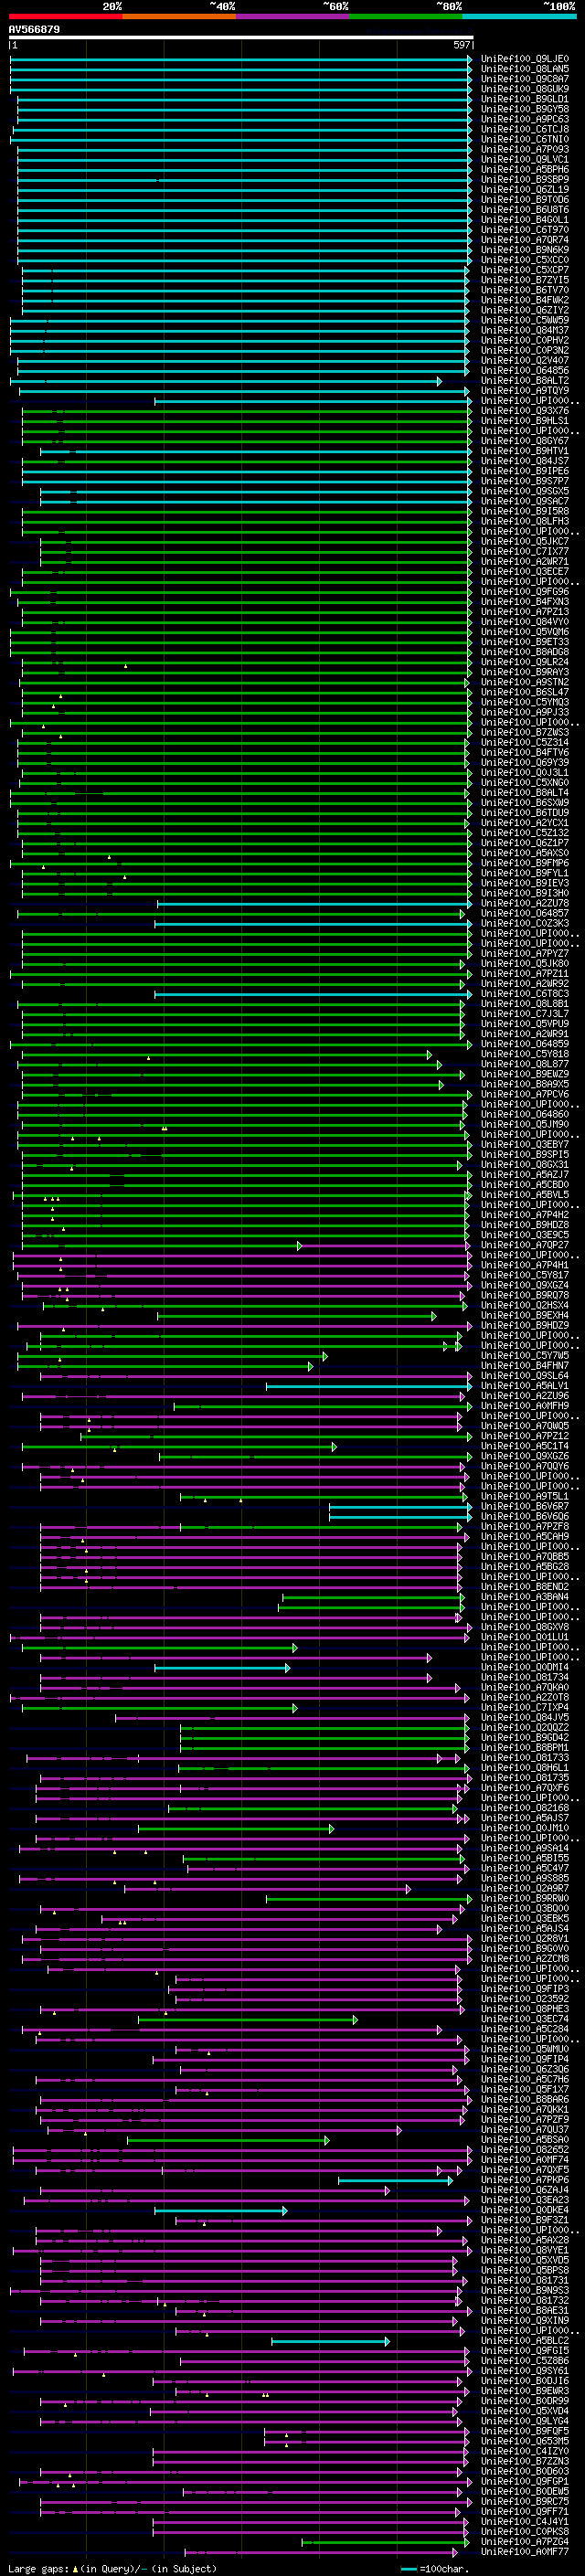This screenshot has height=2576, width=585.
Task: Click the white query length bar
Action: point(241,37)
